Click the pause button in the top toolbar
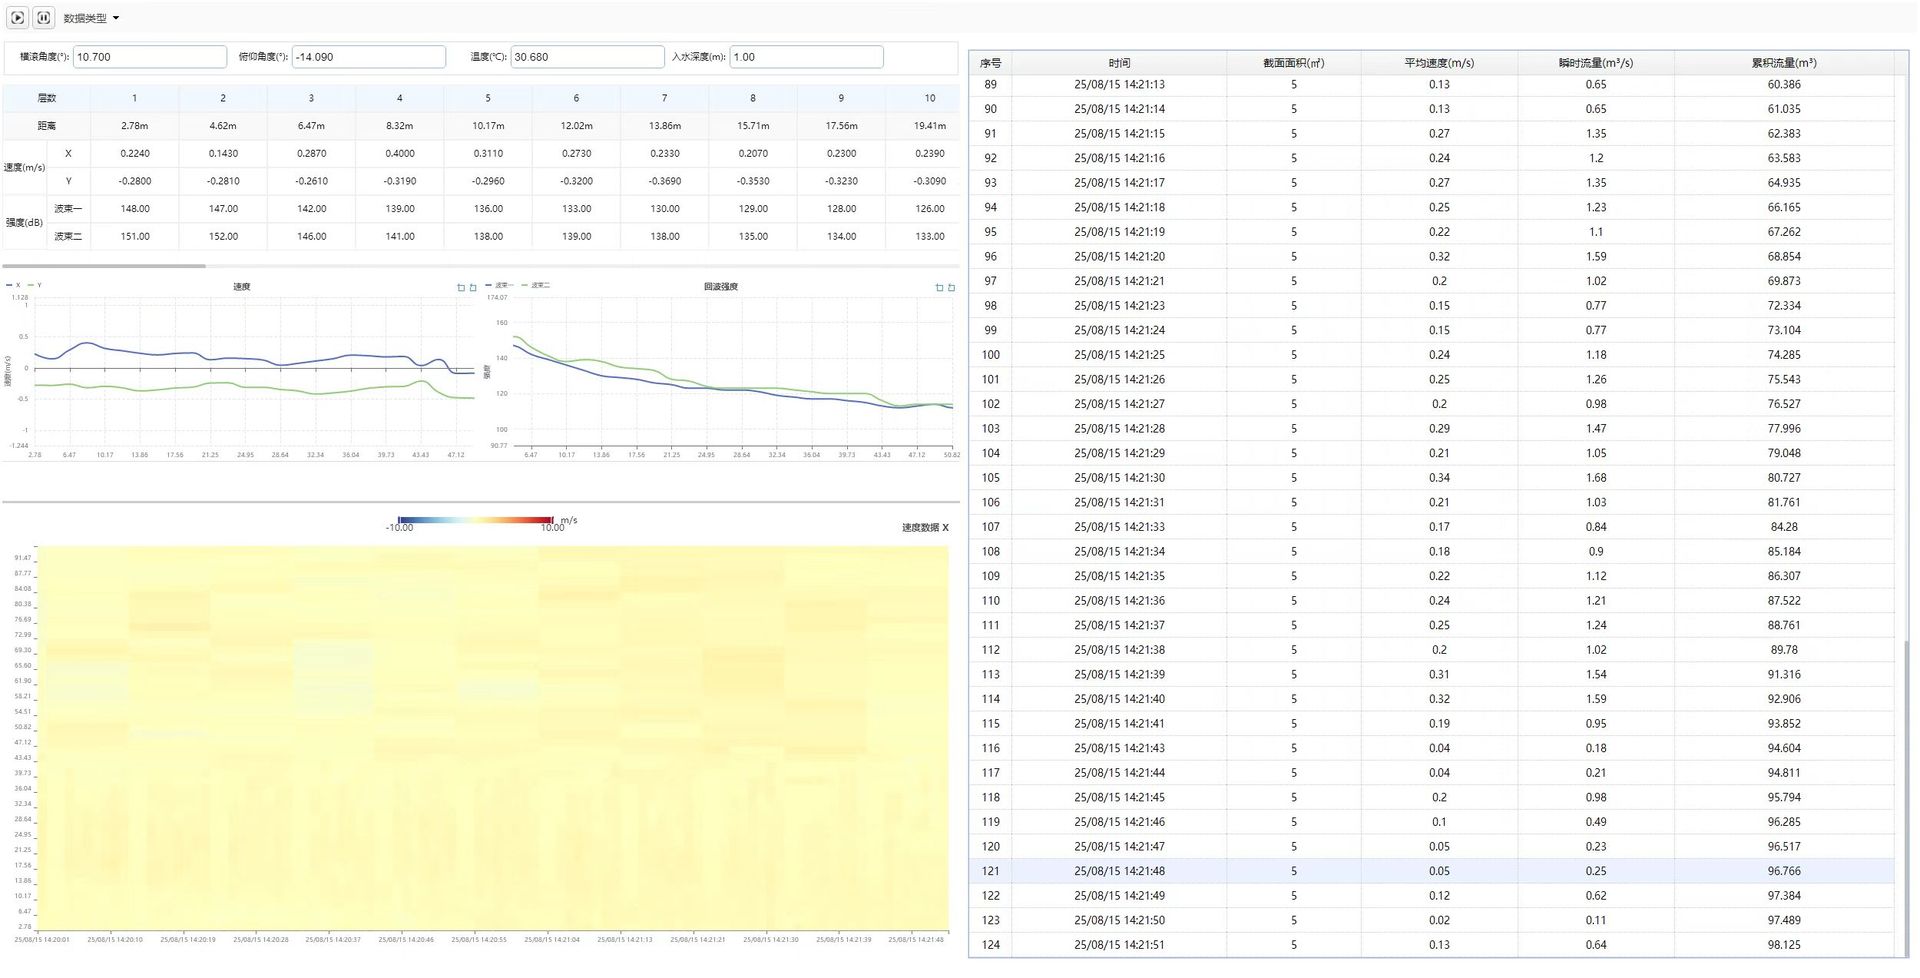The width and height of the screenshot is (1920, 978). 44,18
